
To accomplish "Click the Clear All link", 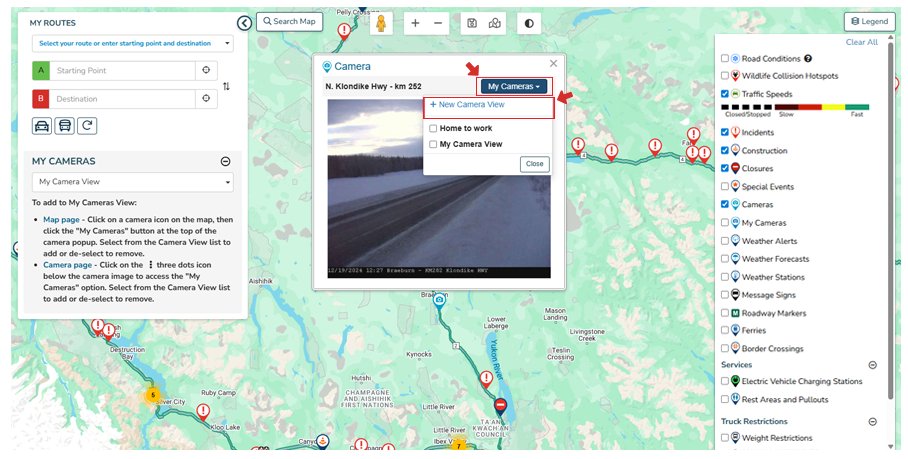I will pos(861,43).
